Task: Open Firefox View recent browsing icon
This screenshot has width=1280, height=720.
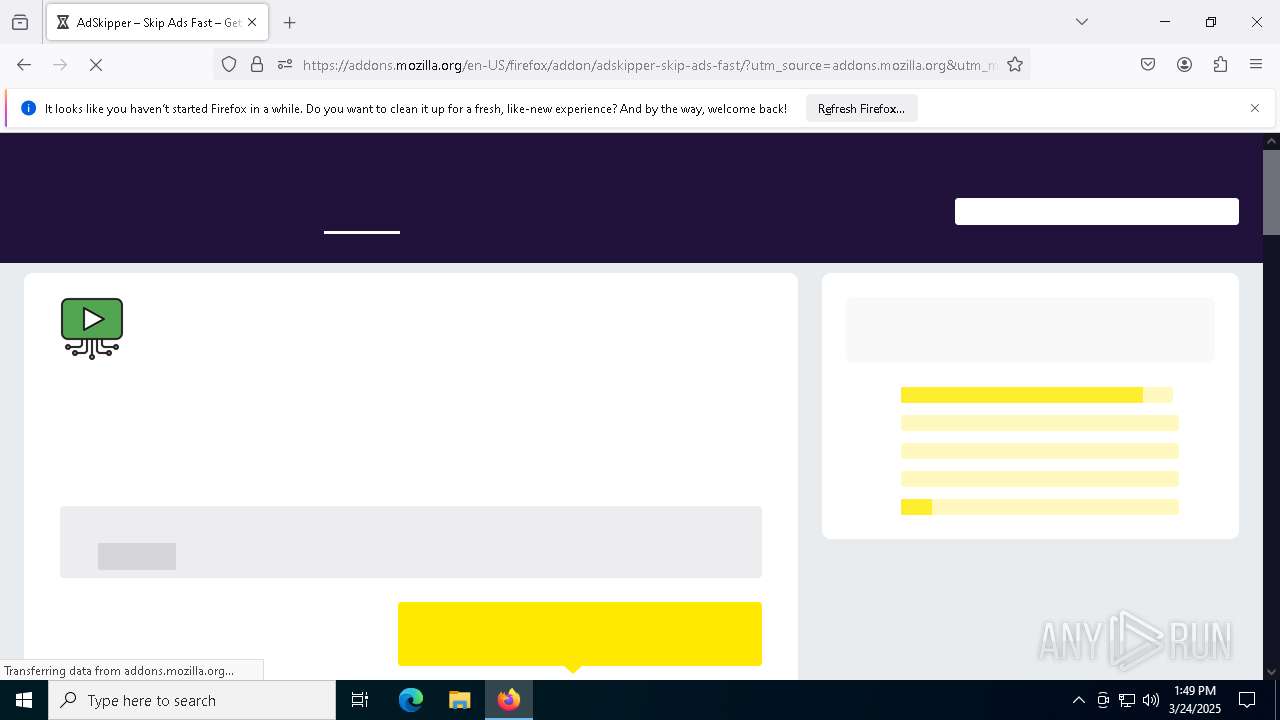Action: click(x=20, y=22)
